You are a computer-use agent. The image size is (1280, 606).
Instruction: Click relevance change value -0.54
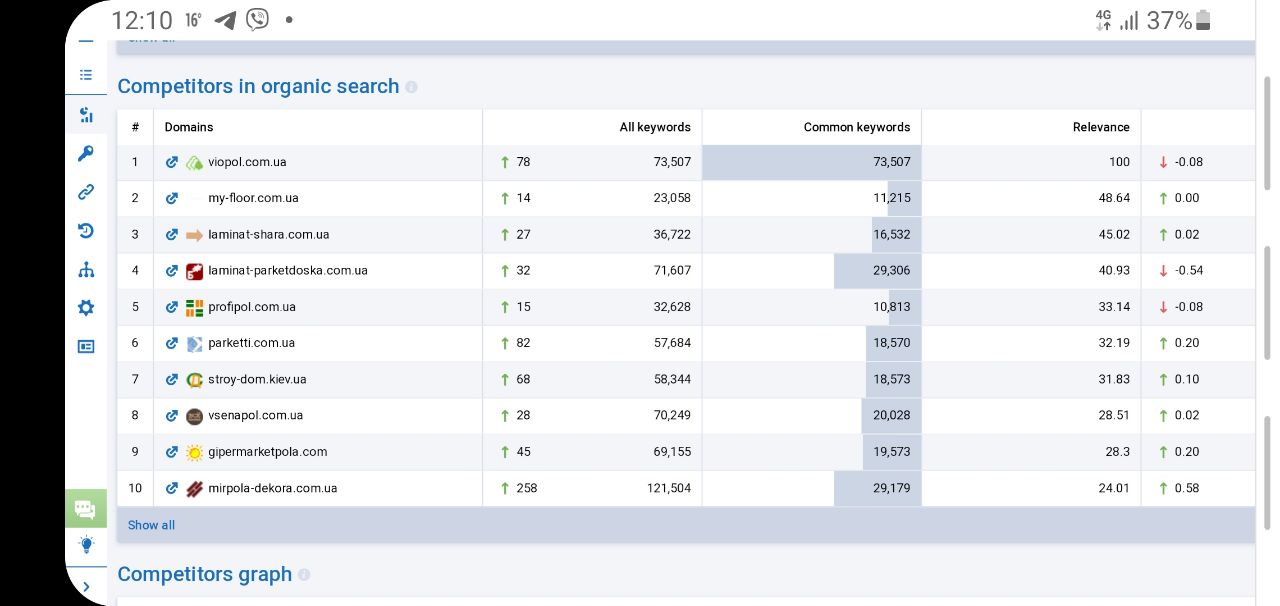(x=1189, y=271)
